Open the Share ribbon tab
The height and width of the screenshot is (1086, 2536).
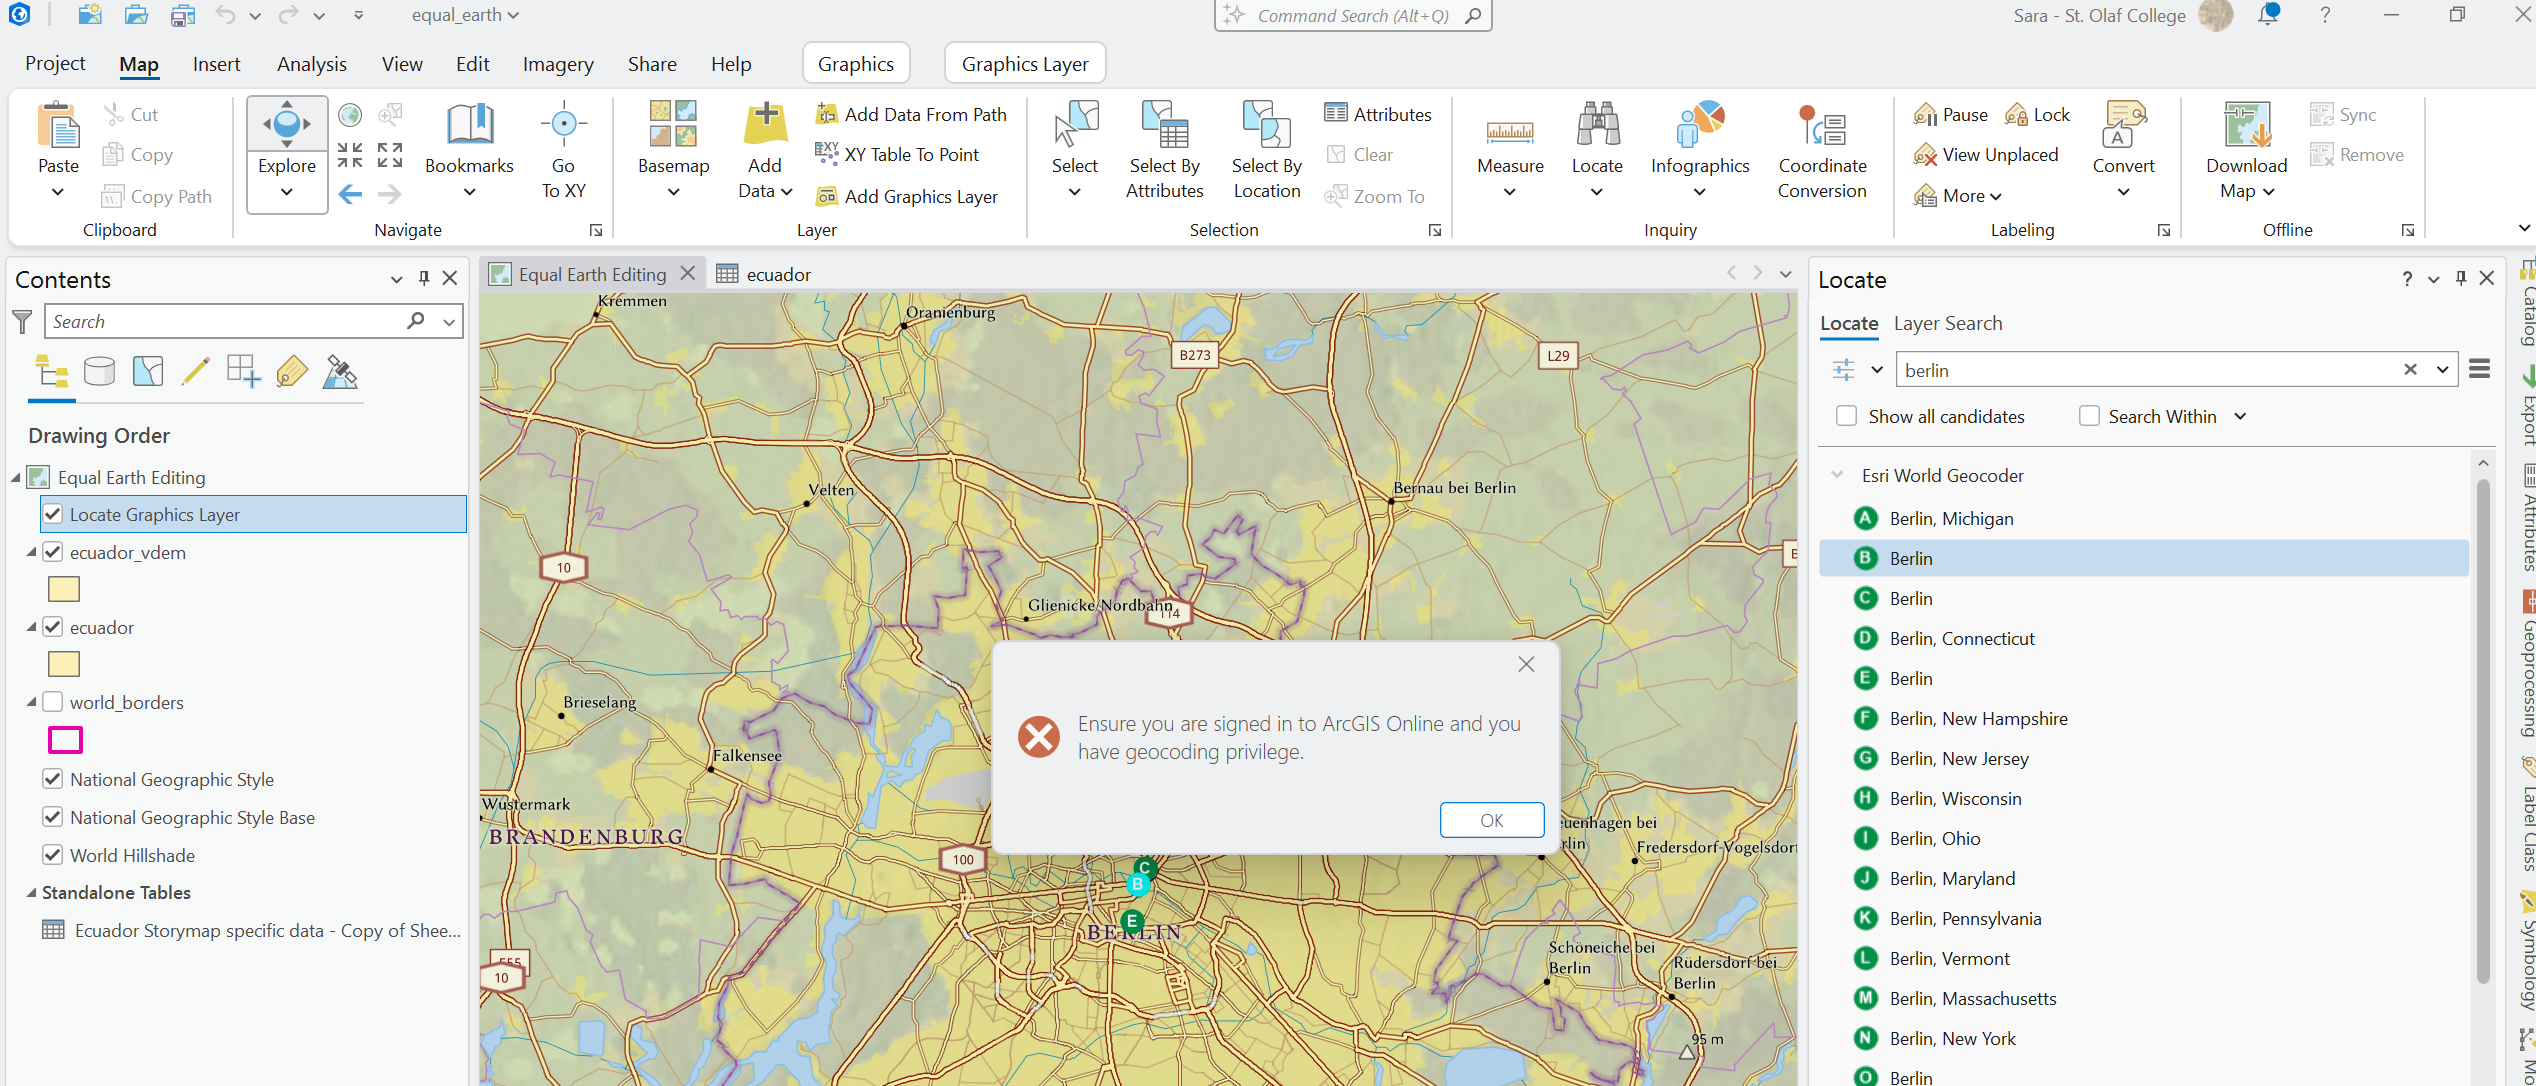tap(652, 64)
